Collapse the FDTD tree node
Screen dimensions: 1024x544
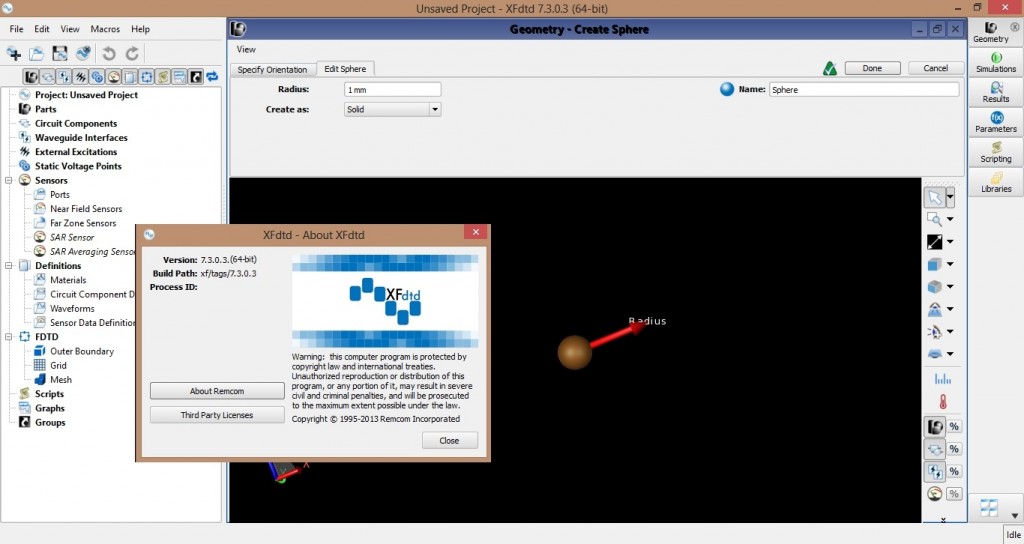coord(9,337)
